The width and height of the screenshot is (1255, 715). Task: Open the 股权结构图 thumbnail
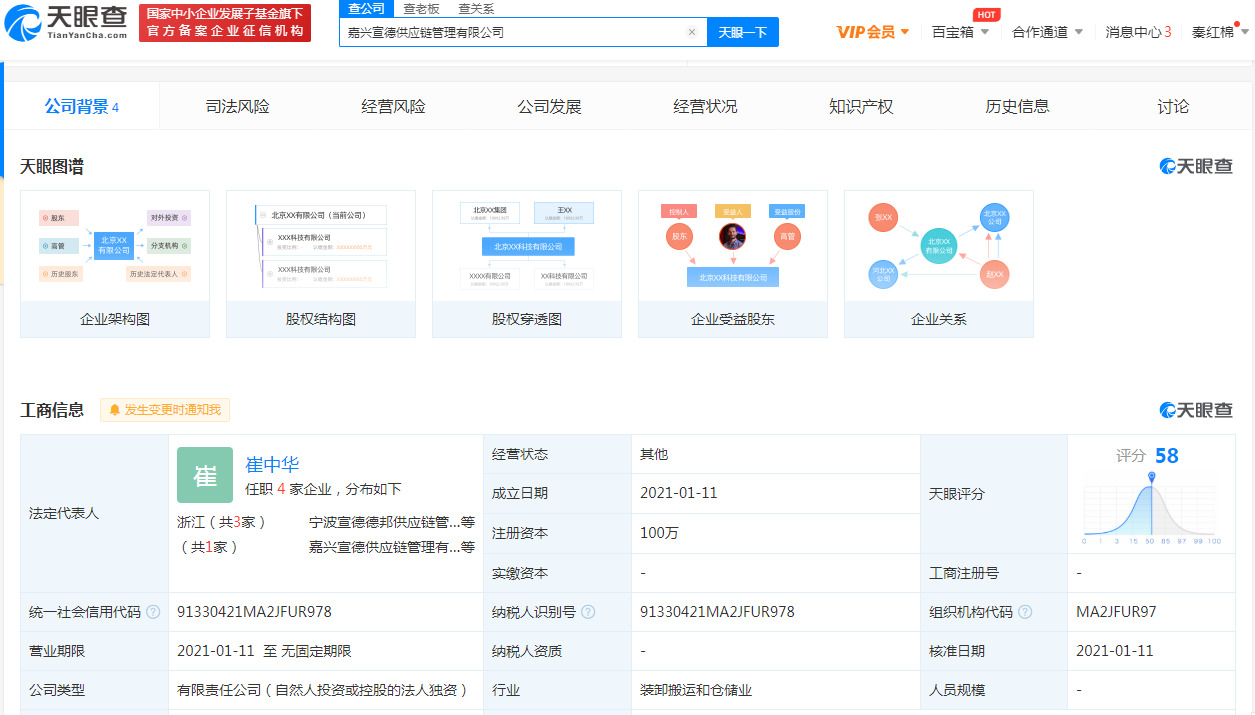click(x=321, y=264)
